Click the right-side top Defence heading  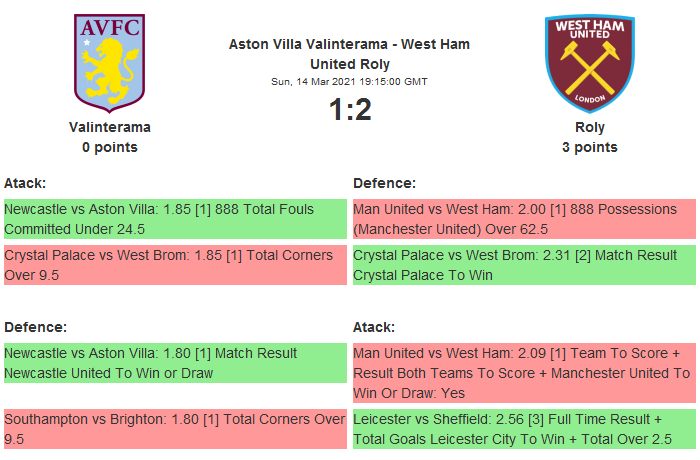pyautogui.click(x=385, y=183)
